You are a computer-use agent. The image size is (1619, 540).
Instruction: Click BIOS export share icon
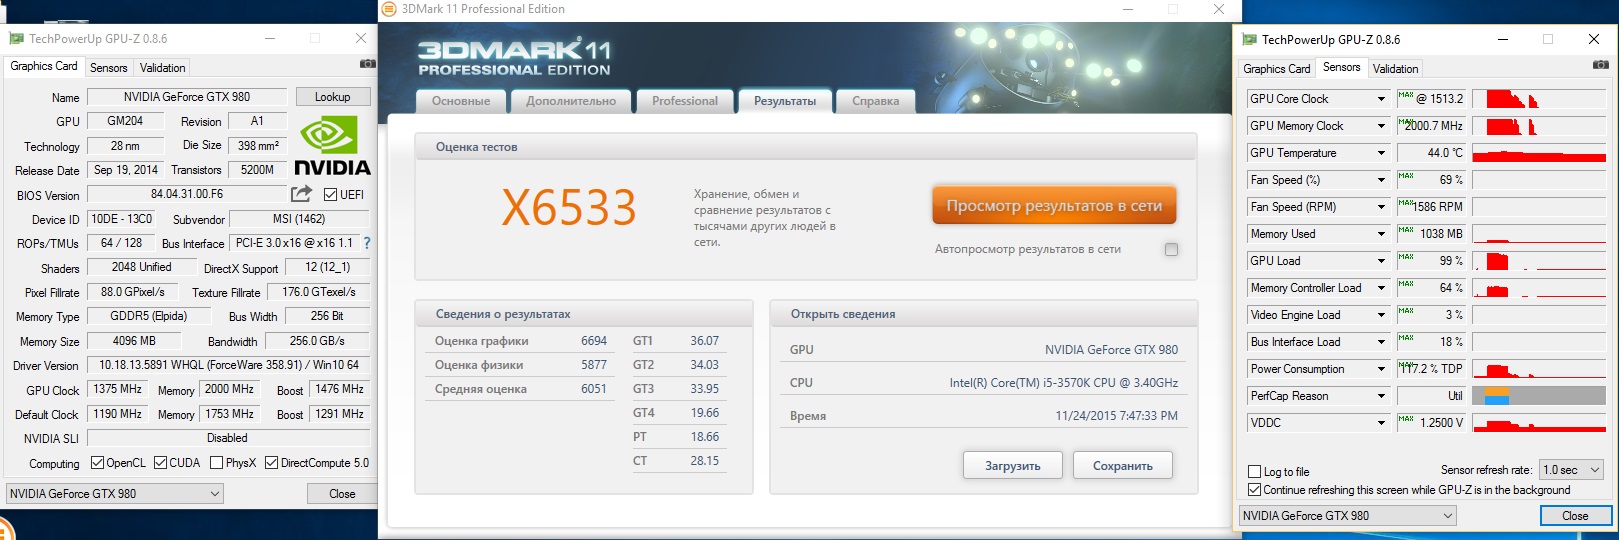point(301,193)
